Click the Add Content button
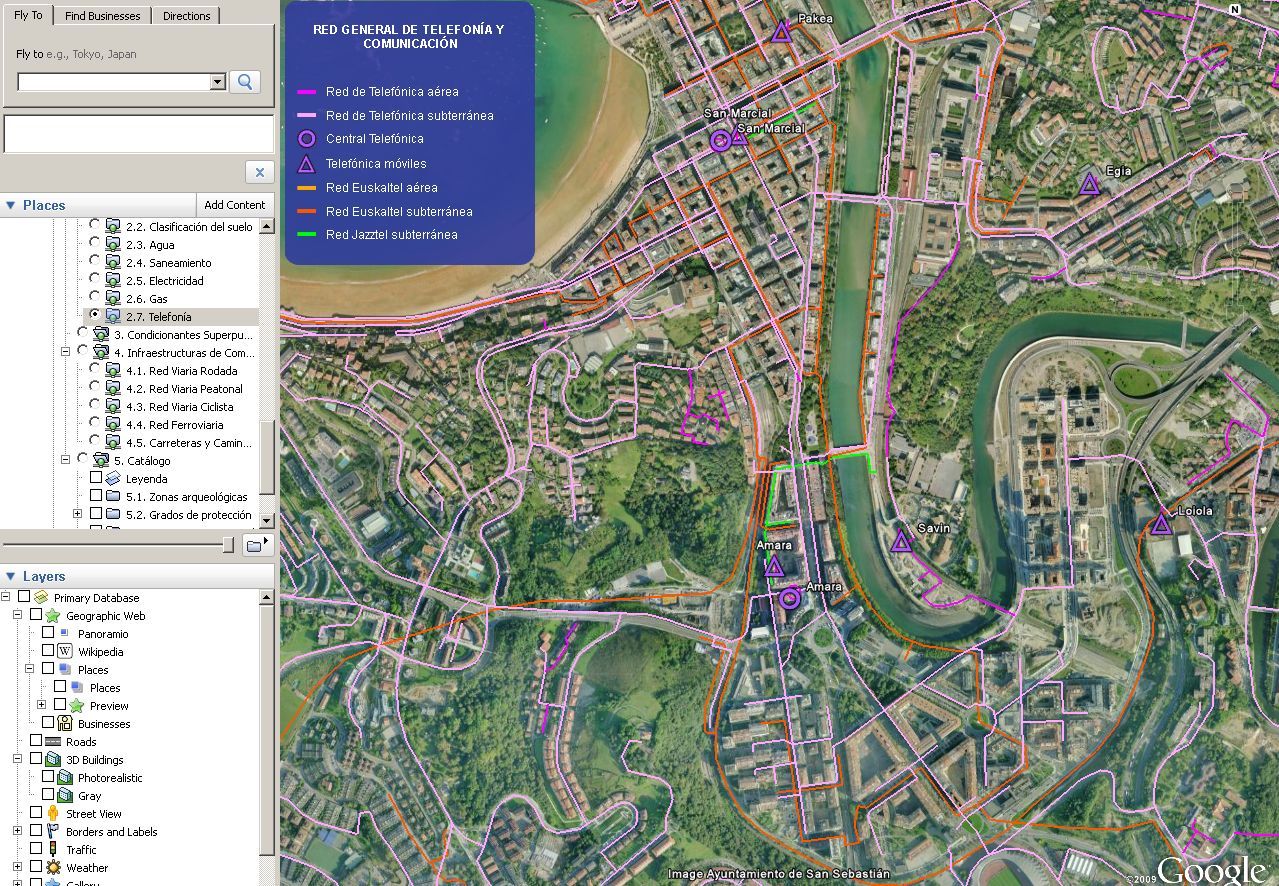 [x=235, y=205]
